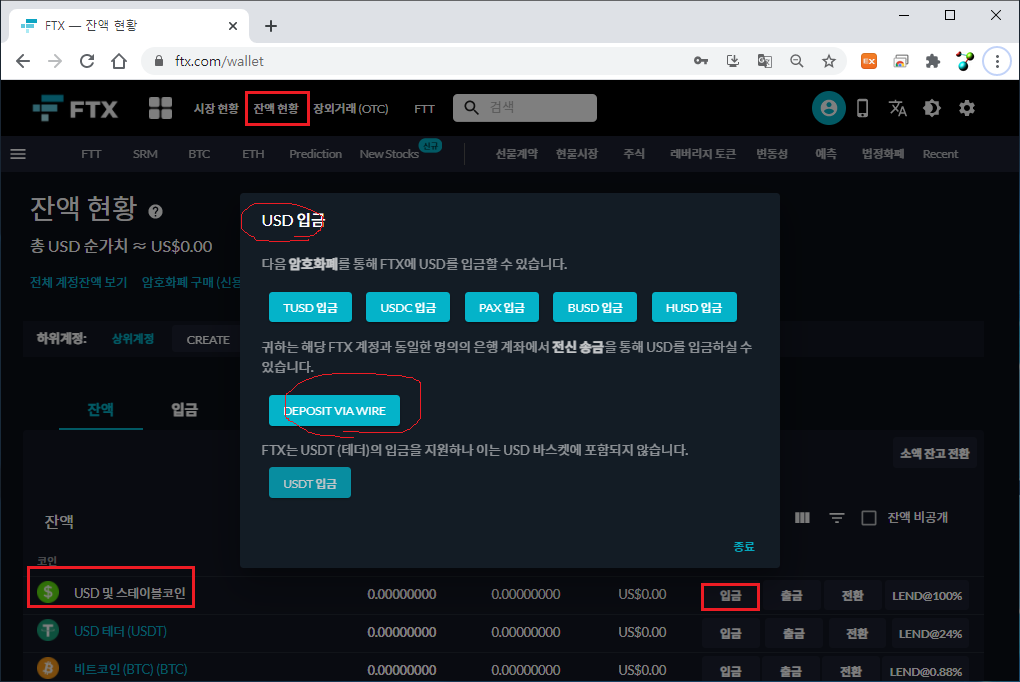The height and width of the screenshot is (682, 1020).
Task: Click the orange extension icon
Action: (x=869, y=61)
